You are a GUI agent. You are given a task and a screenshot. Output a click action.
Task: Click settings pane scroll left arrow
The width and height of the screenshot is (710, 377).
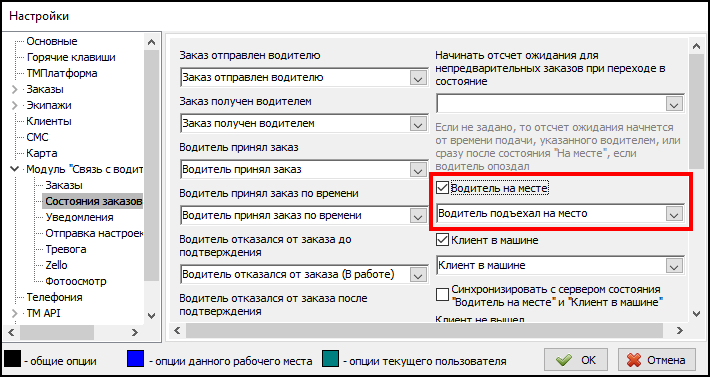177,330
